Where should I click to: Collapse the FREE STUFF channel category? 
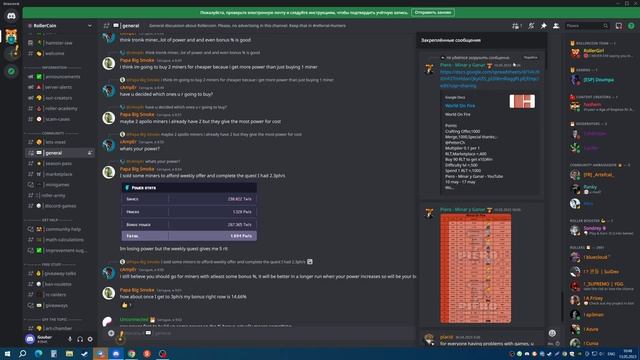point(51,264)
